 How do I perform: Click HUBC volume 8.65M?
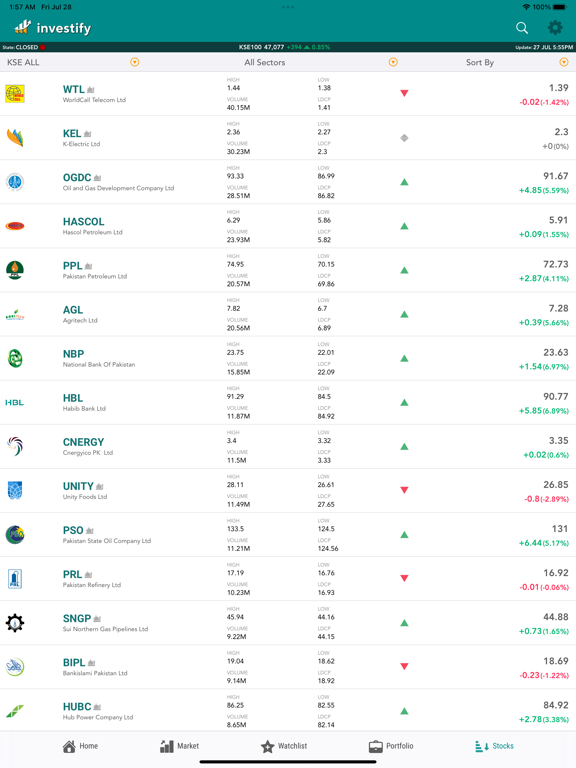237,724
